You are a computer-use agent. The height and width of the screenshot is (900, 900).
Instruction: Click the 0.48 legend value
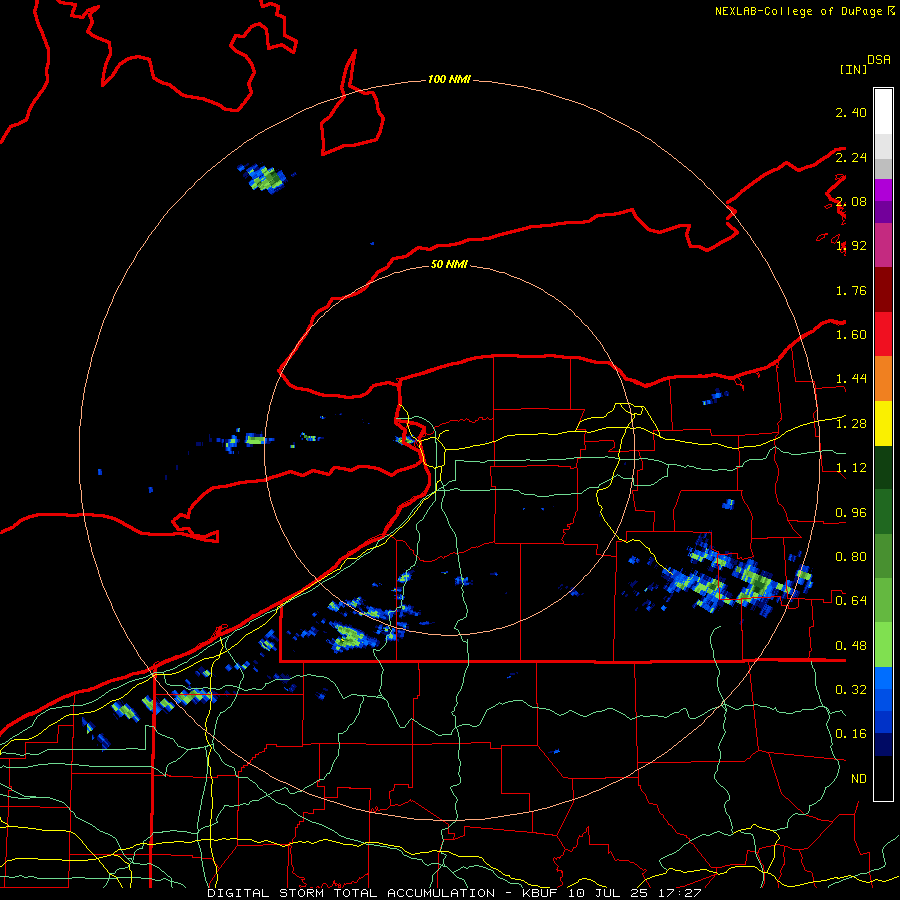coord(851,646)
